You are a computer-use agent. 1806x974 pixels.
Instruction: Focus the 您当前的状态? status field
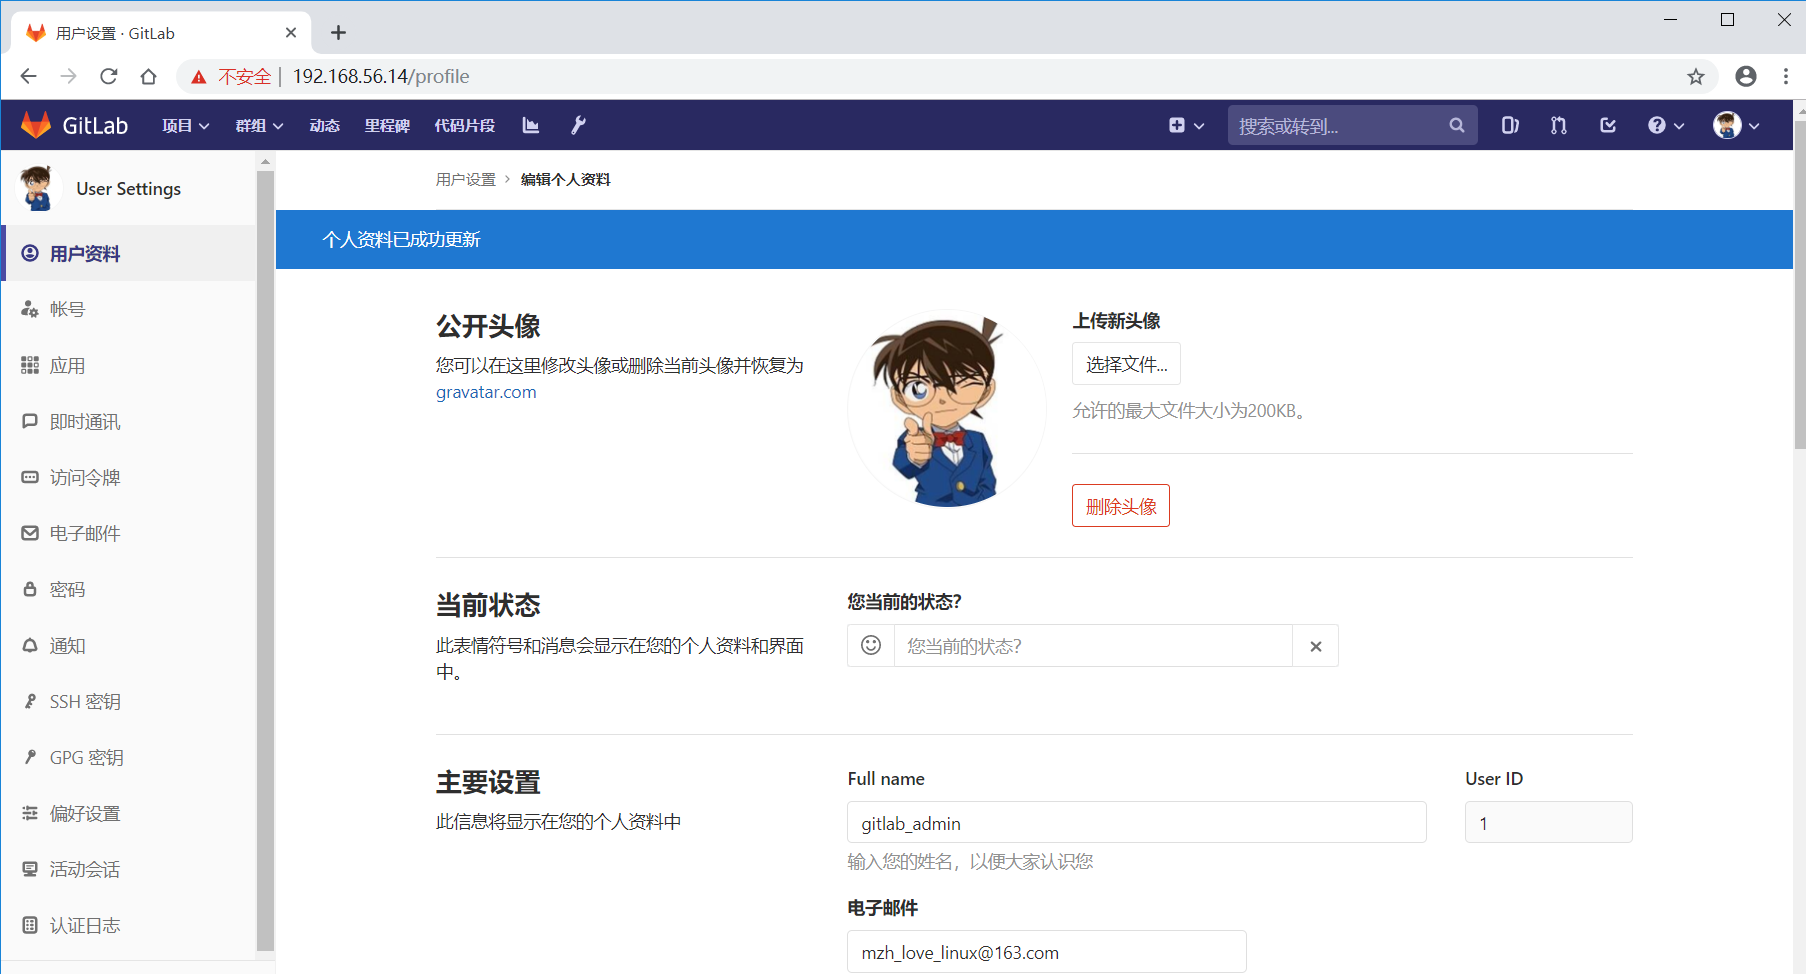pos(1094,646)
